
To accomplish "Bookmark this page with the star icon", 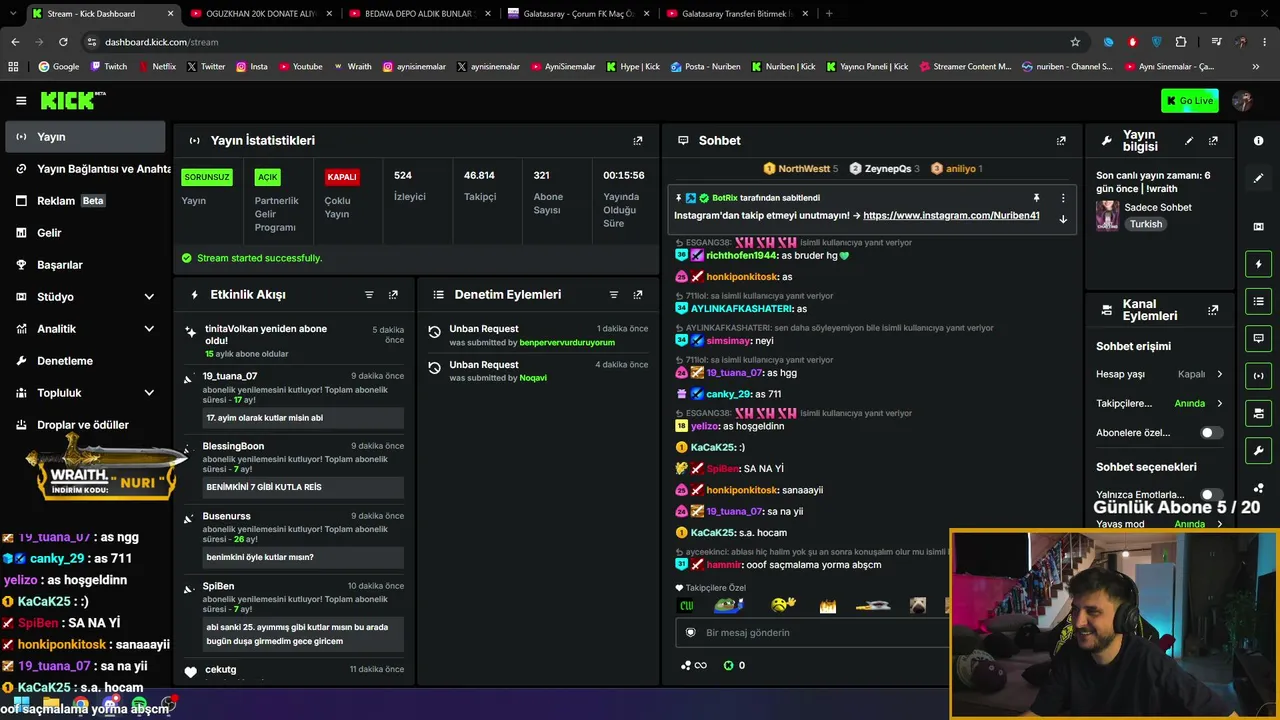I will [x=1075, y=42].
